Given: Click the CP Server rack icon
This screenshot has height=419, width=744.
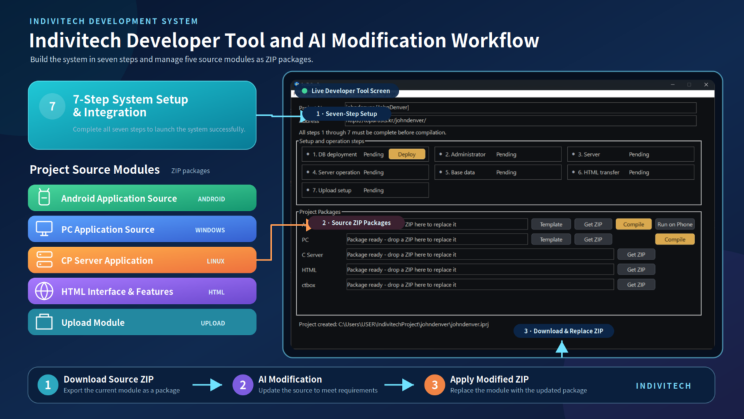Looking at the screenshot, I should click(44, 260).
